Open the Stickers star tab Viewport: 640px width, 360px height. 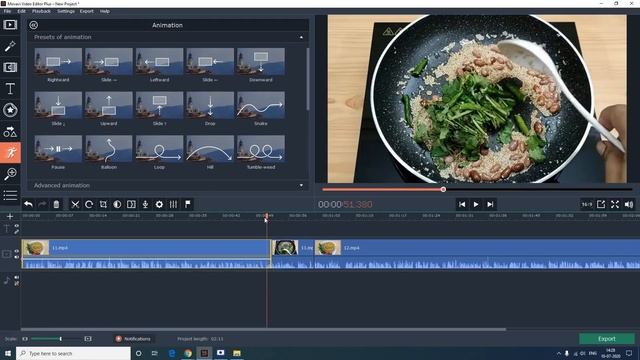[10, 110]
